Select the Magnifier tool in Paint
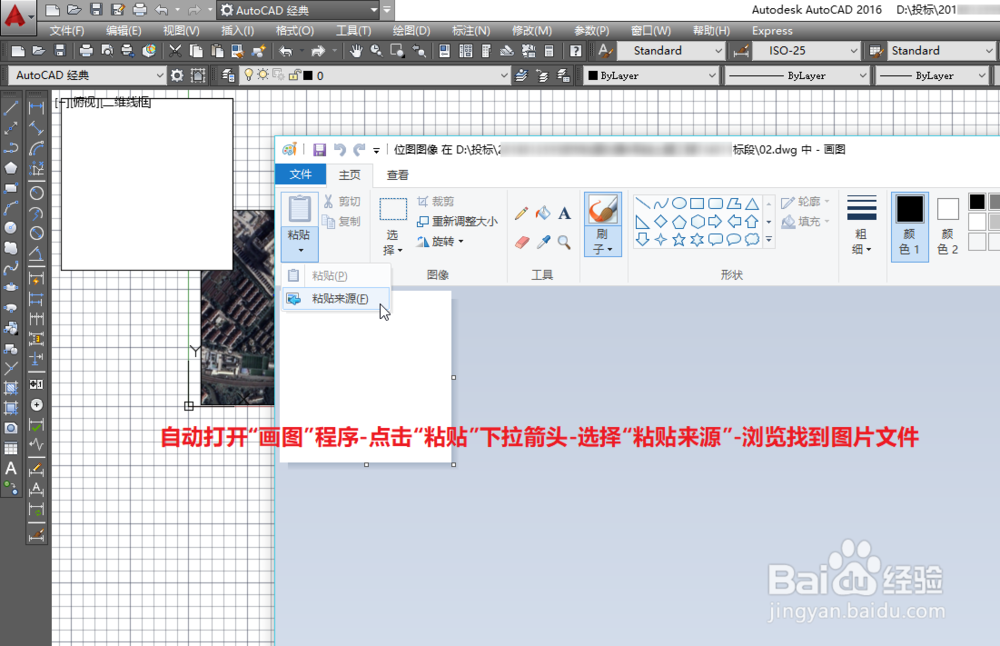The image size is (1000, 646). 564,242
